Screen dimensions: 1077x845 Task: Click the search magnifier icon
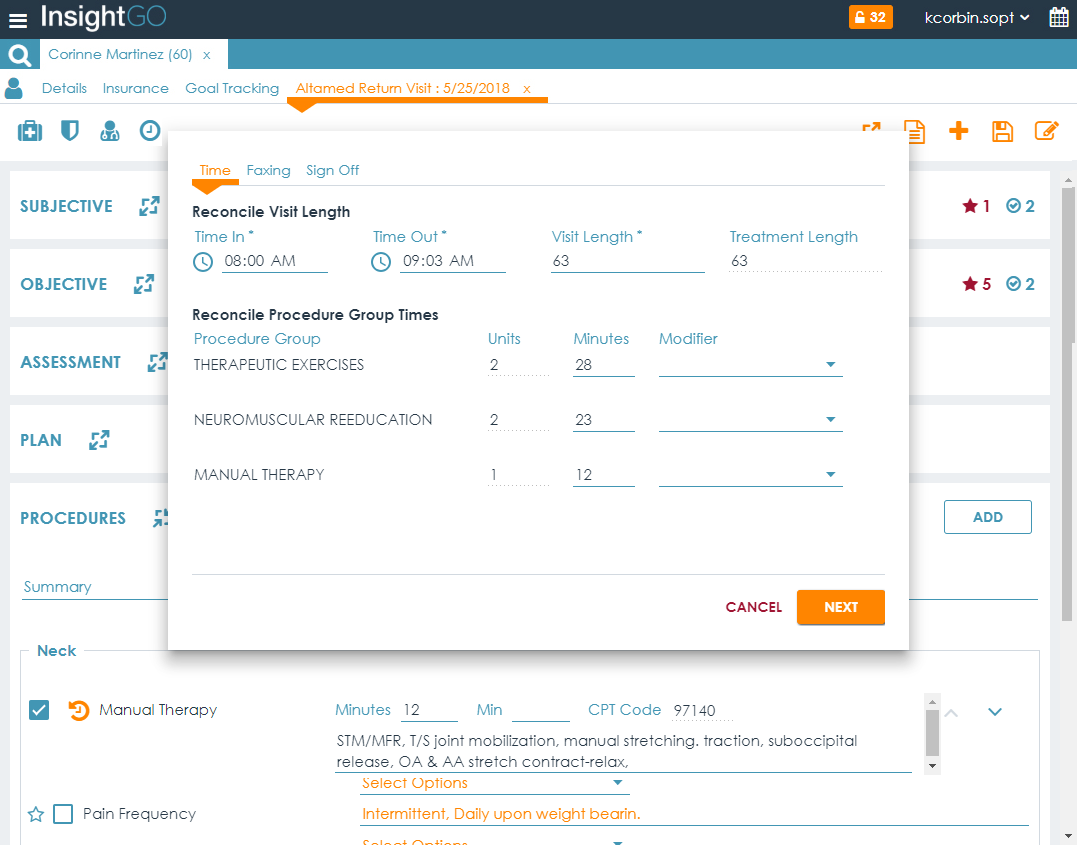coord(19,55)
